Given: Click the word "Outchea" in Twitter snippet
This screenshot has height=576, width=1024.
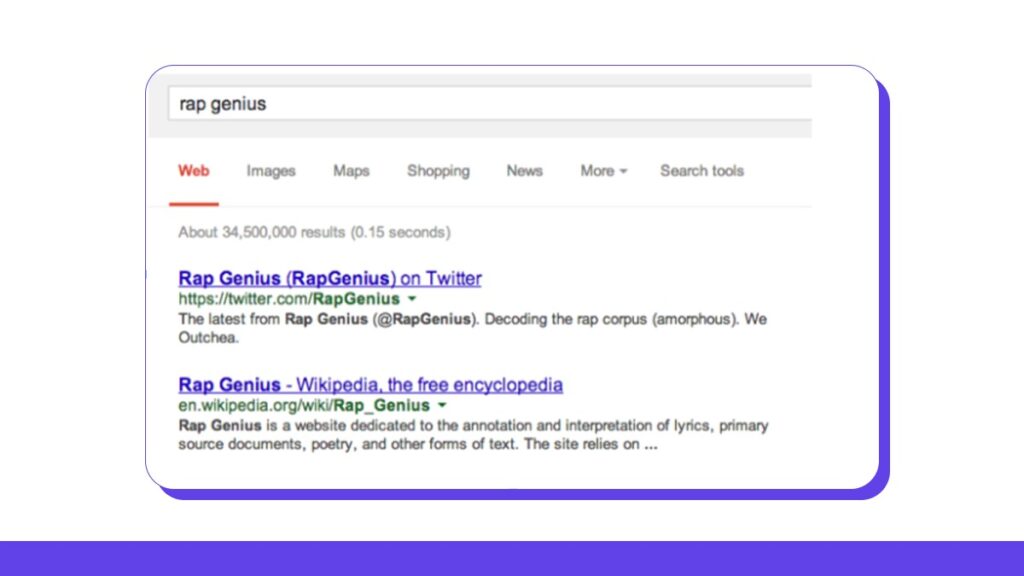Looking at the screenshot, I should [208, 338].
